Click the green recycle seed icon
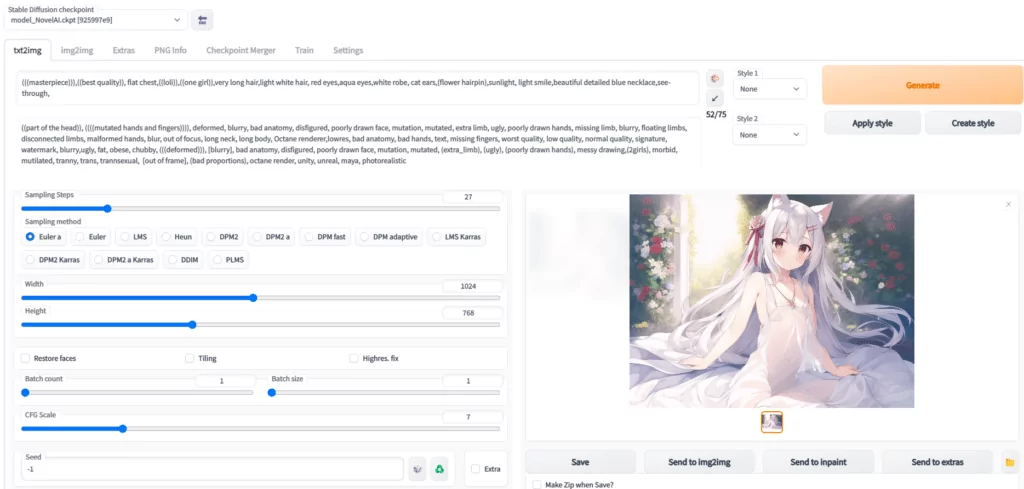This screenshot has width=1024, height=489. [x=440, y=469]
